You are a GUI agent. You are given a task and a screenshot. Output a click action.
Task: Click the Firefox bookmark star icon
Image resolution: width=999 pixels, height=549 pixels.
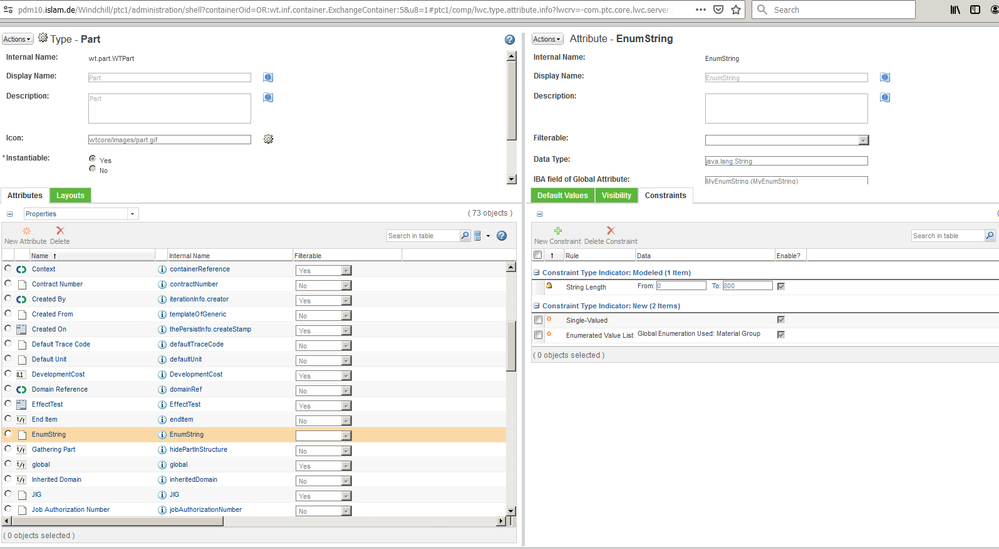[736, 10]
